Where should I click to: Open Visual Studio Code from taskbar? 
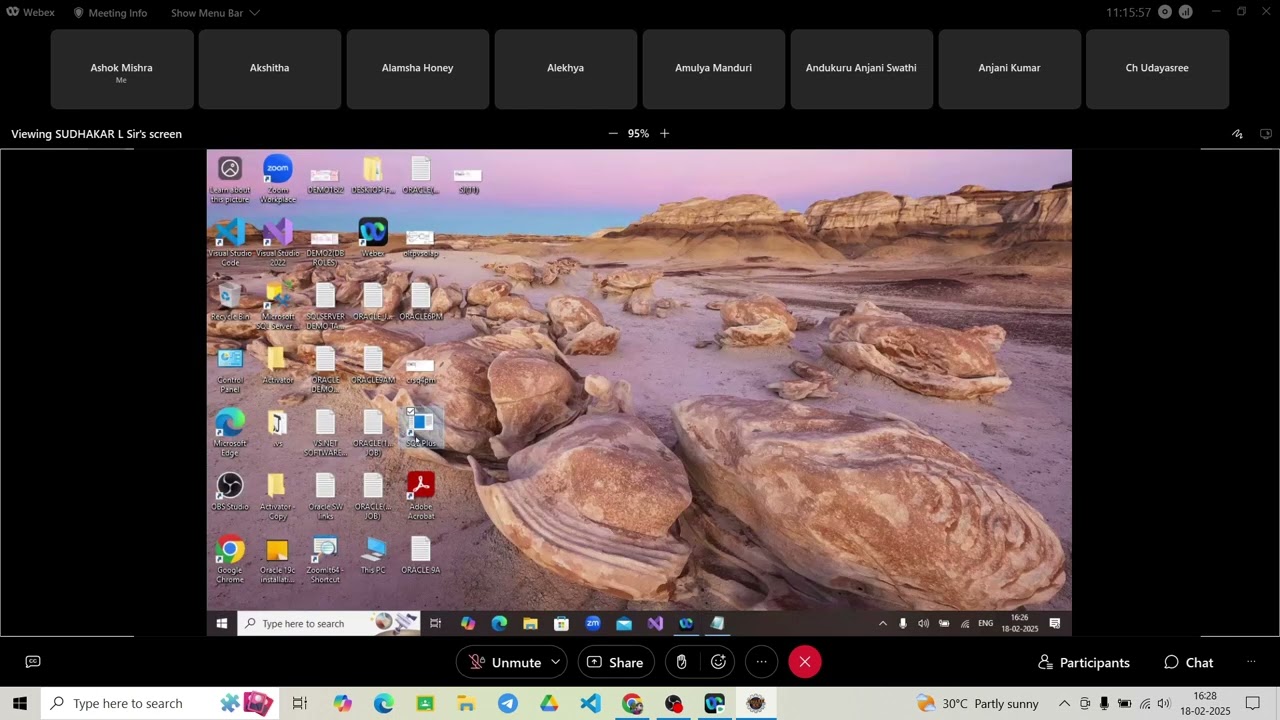pyautogui.click(x=591, y=704)
